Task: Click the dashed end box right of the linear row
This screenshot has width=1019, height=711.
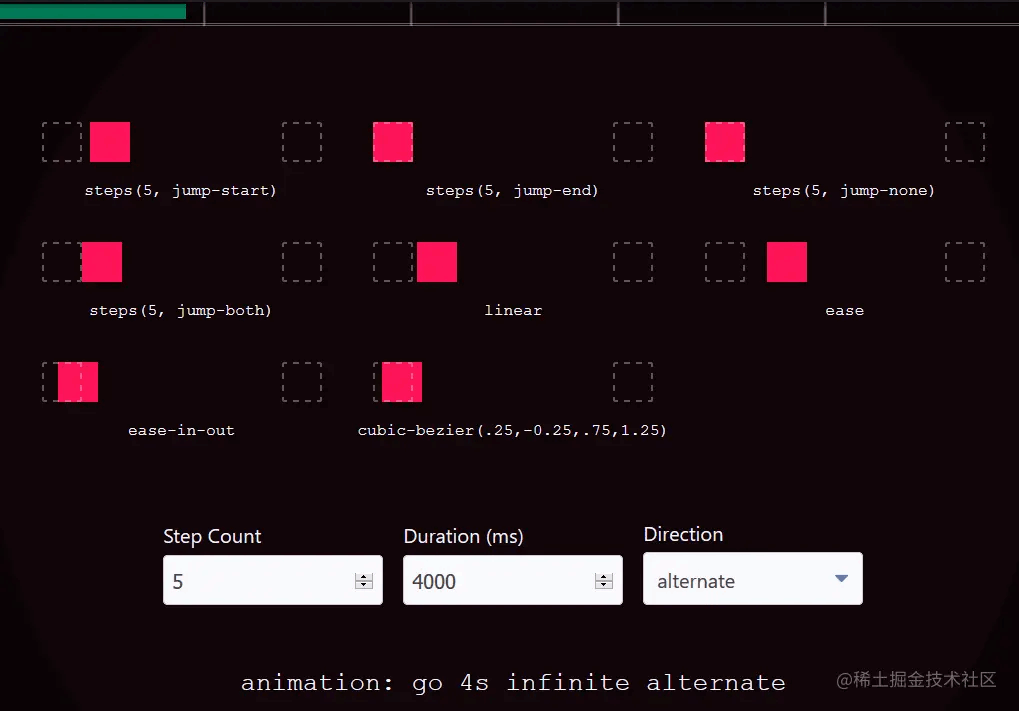Action: [x=633, y=262]
